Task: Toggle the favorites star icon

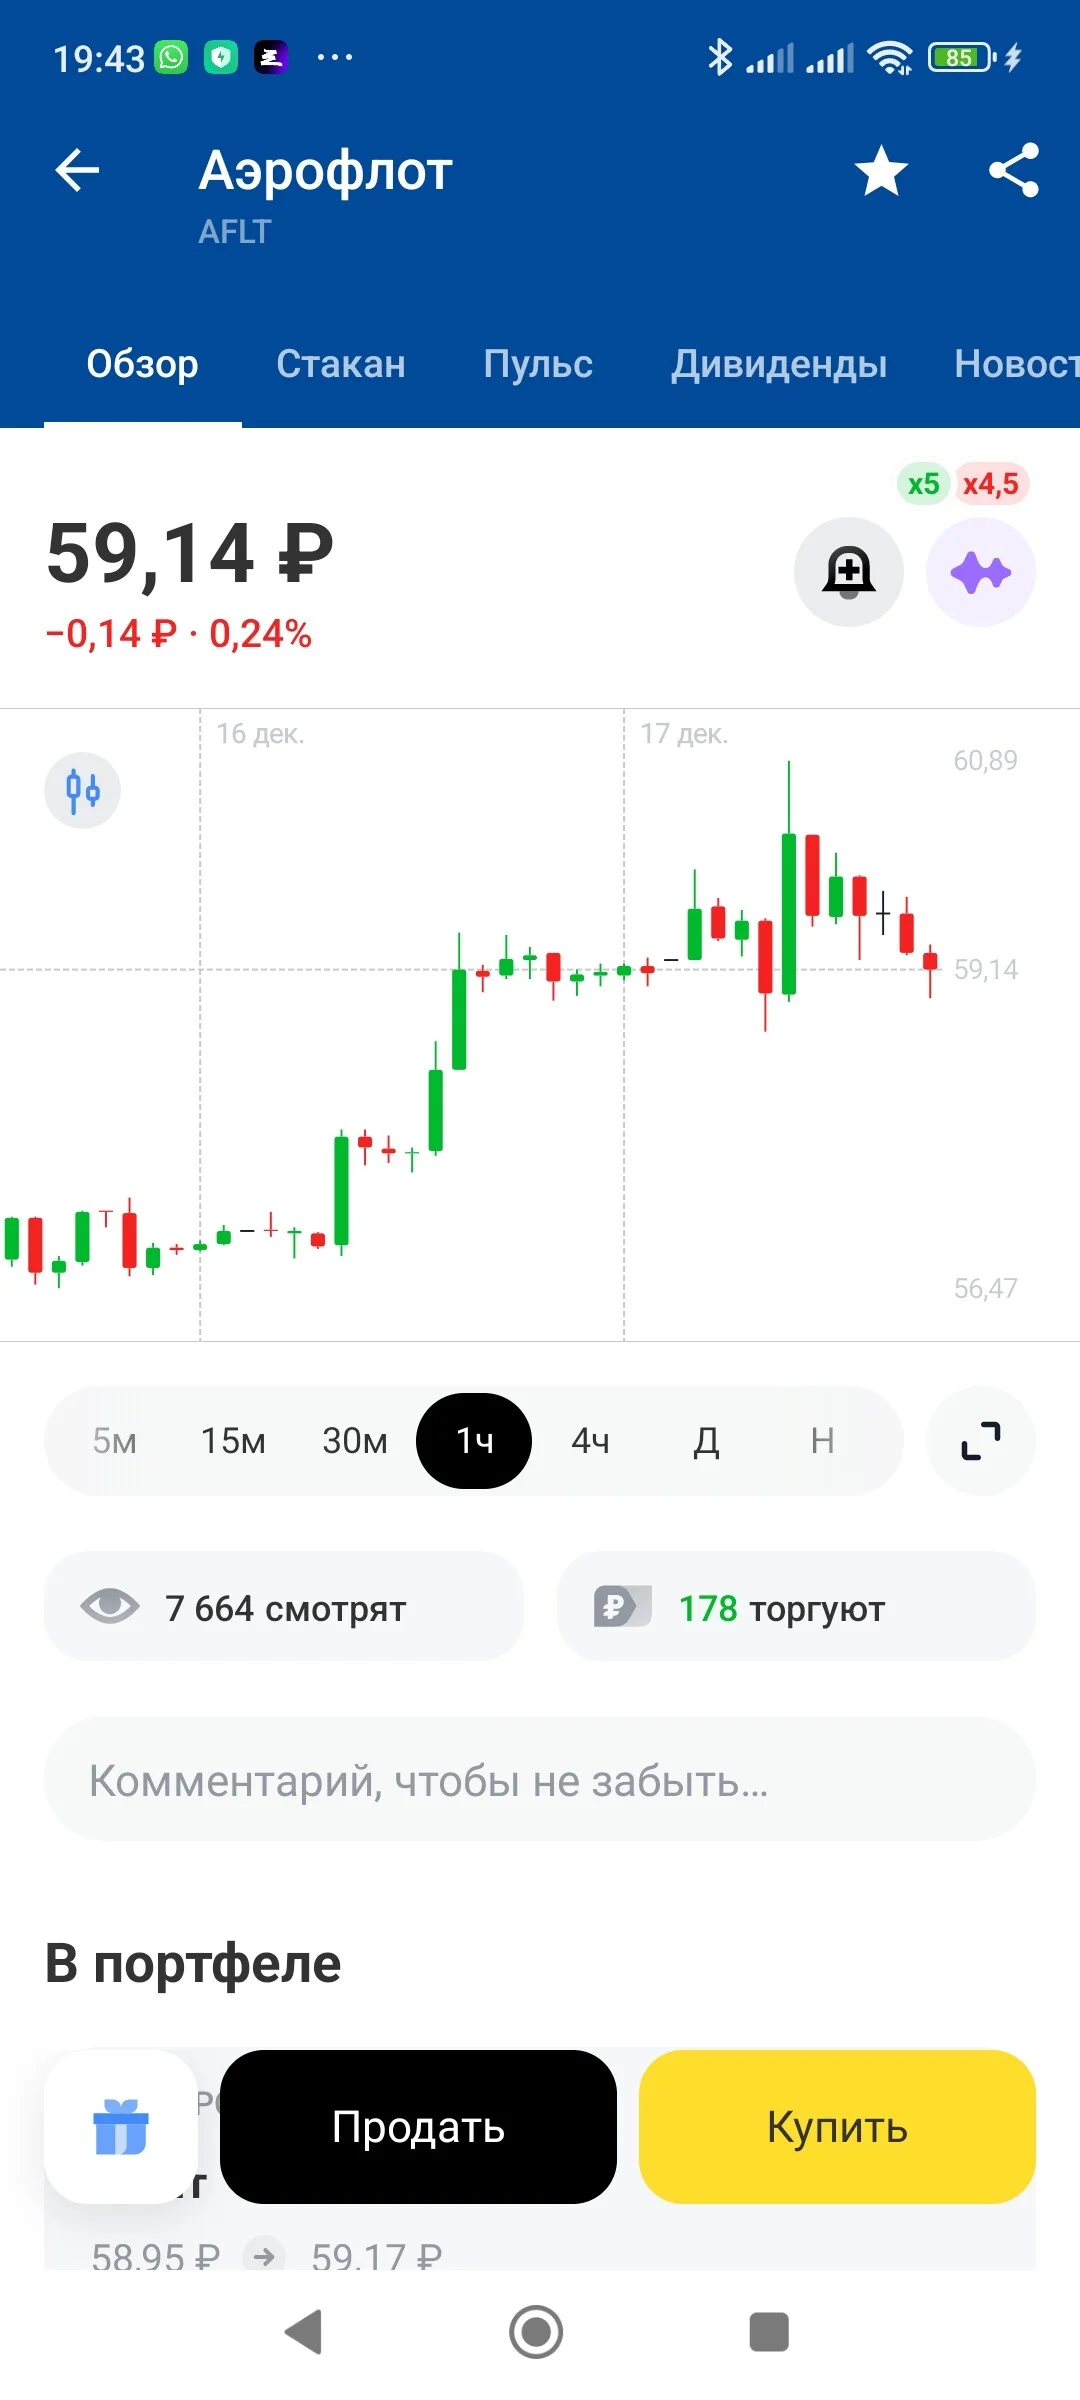Action: pos(881,170)
